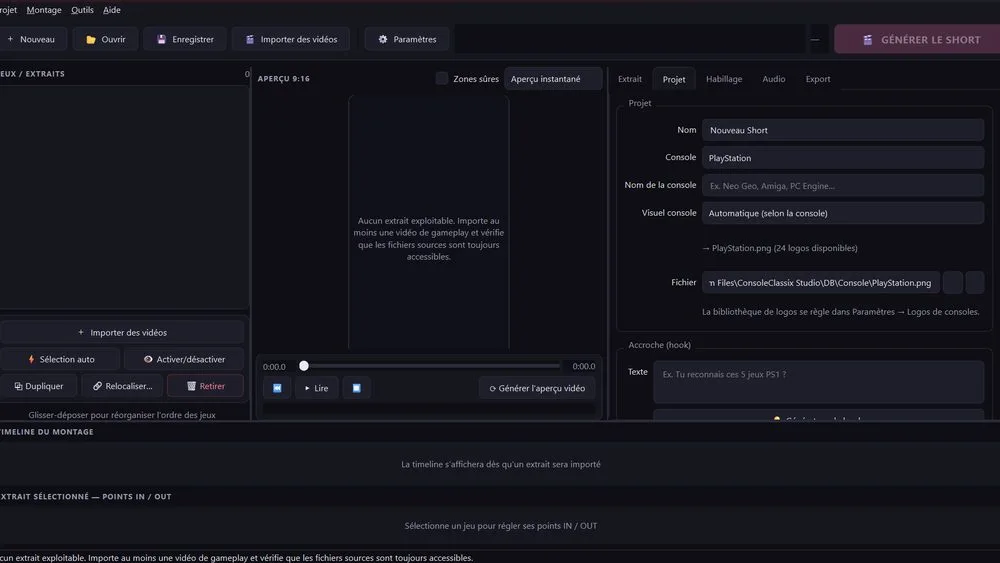Click the start time label 0:00.0 left of slider

274,367
